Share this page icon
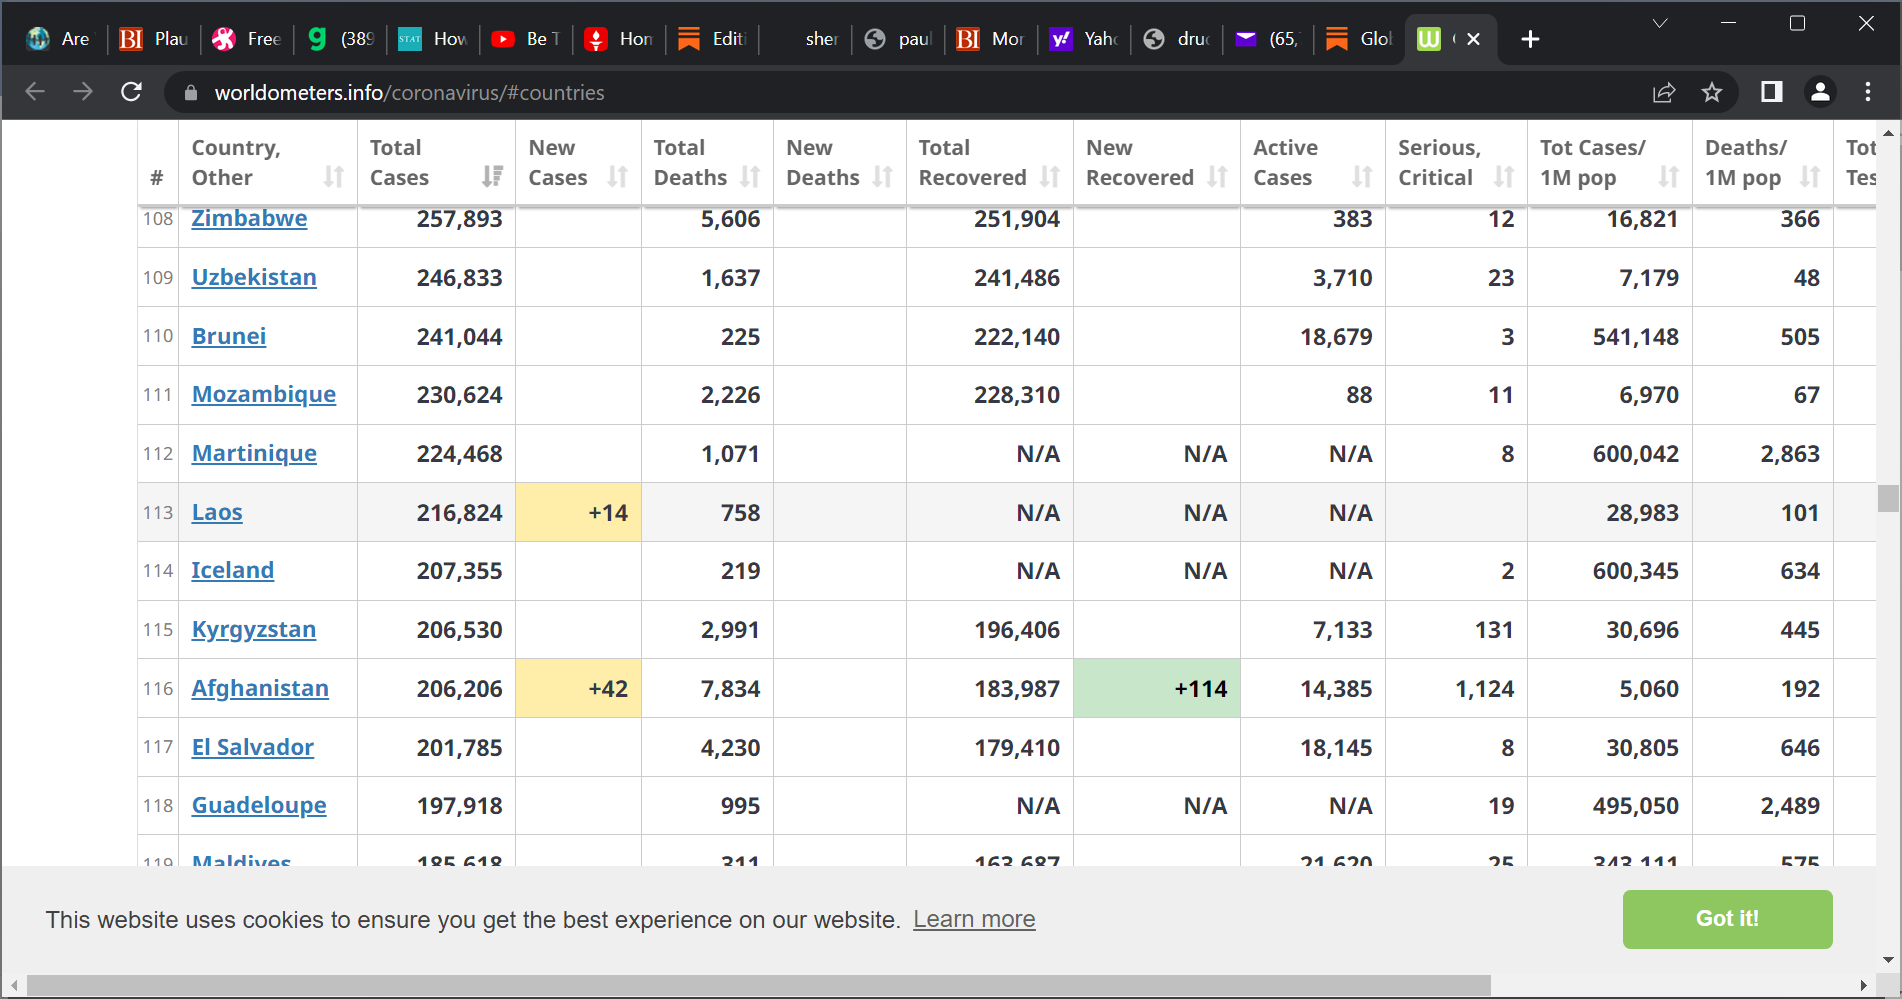1902x999 pixels. click(x=1664, y=92)
